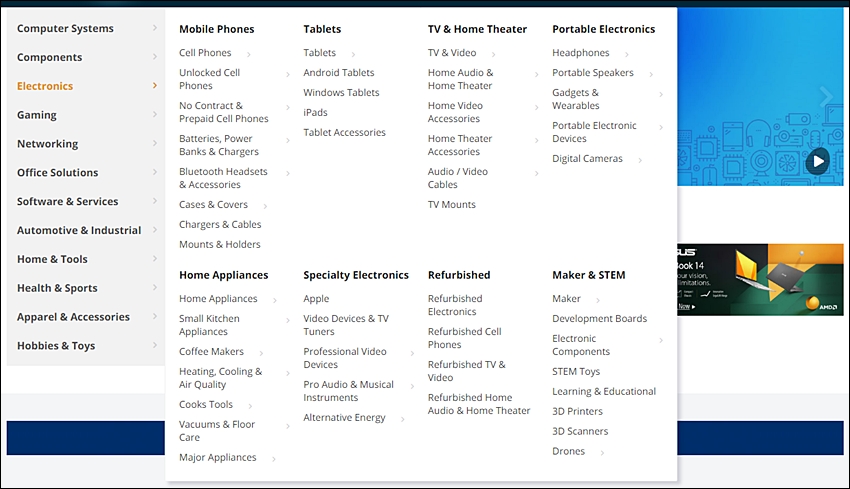Screen dimensions: 850x489
Task: Open 3D Scanners link
Action: click(x=580, y=431)
